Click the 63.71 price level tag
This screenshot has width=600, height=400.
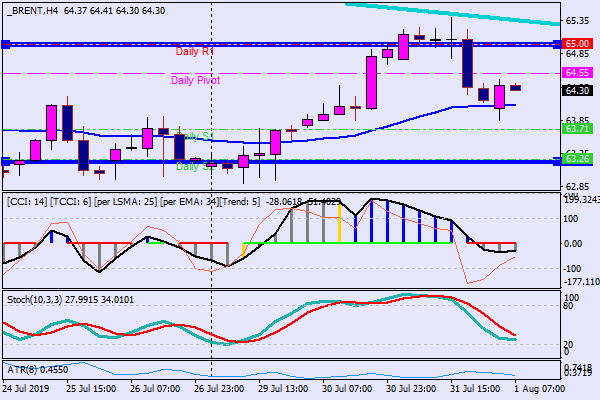577,129
